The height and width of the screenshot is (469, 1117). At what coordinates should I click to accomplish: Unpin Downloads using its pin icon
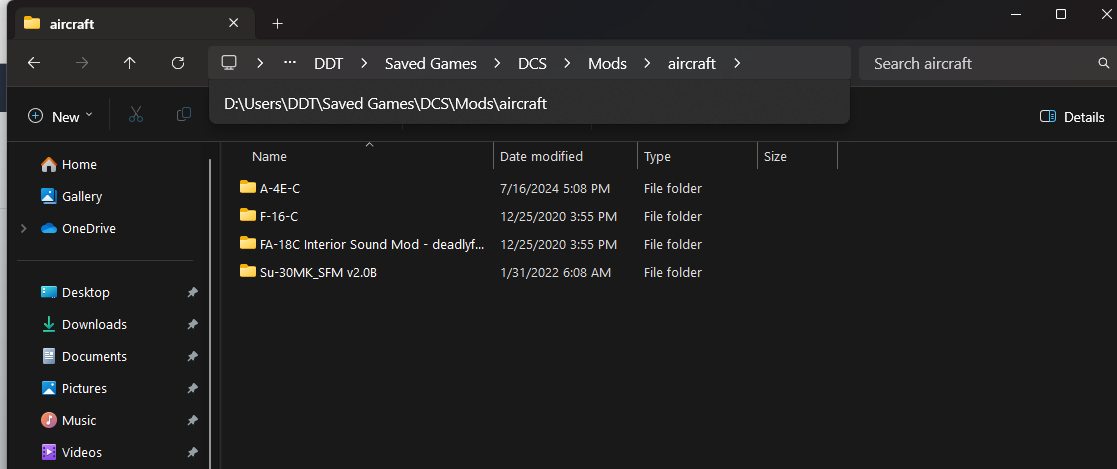tap(192, 324)
